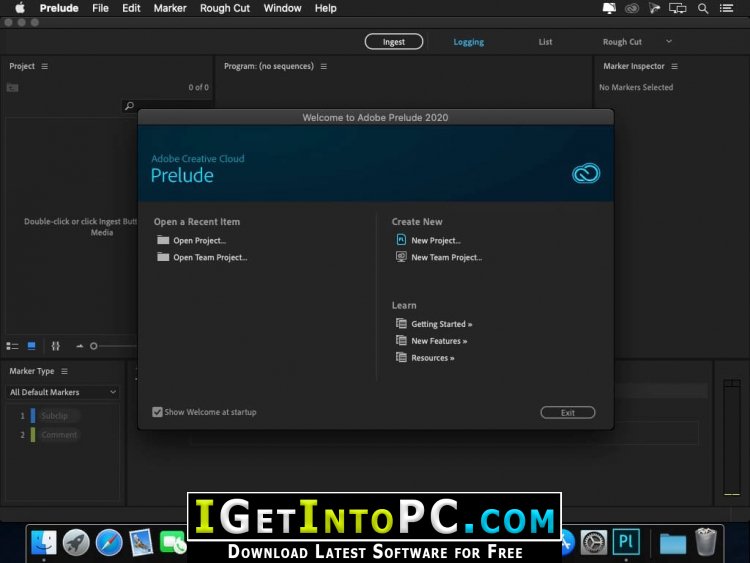Open the Window menu
This screenshot has width=750, height=563.
282,8
